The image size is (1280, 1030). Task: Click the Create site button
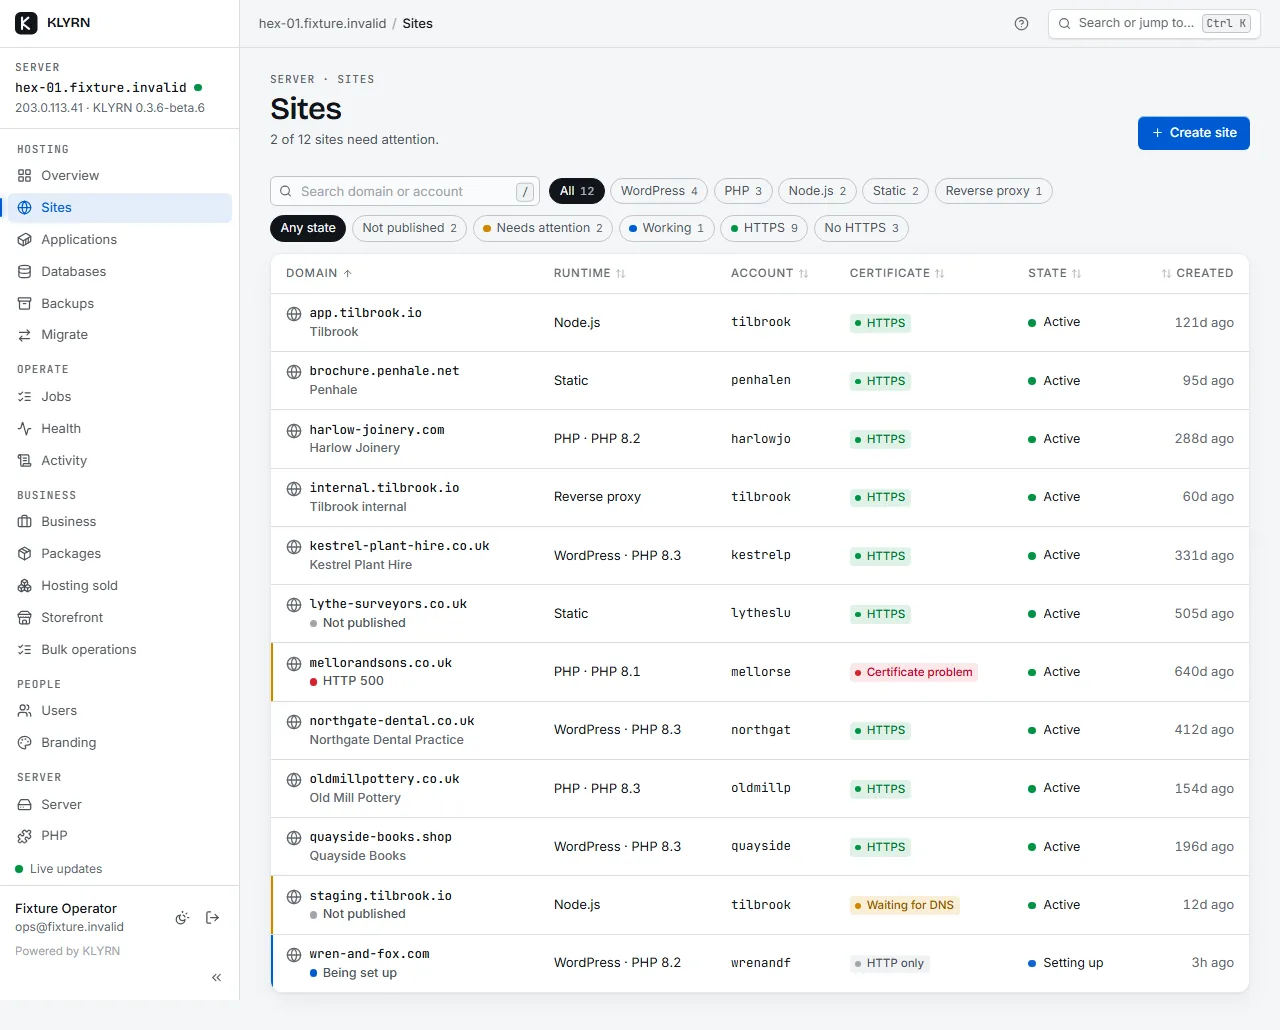[x=1194, y=133]
